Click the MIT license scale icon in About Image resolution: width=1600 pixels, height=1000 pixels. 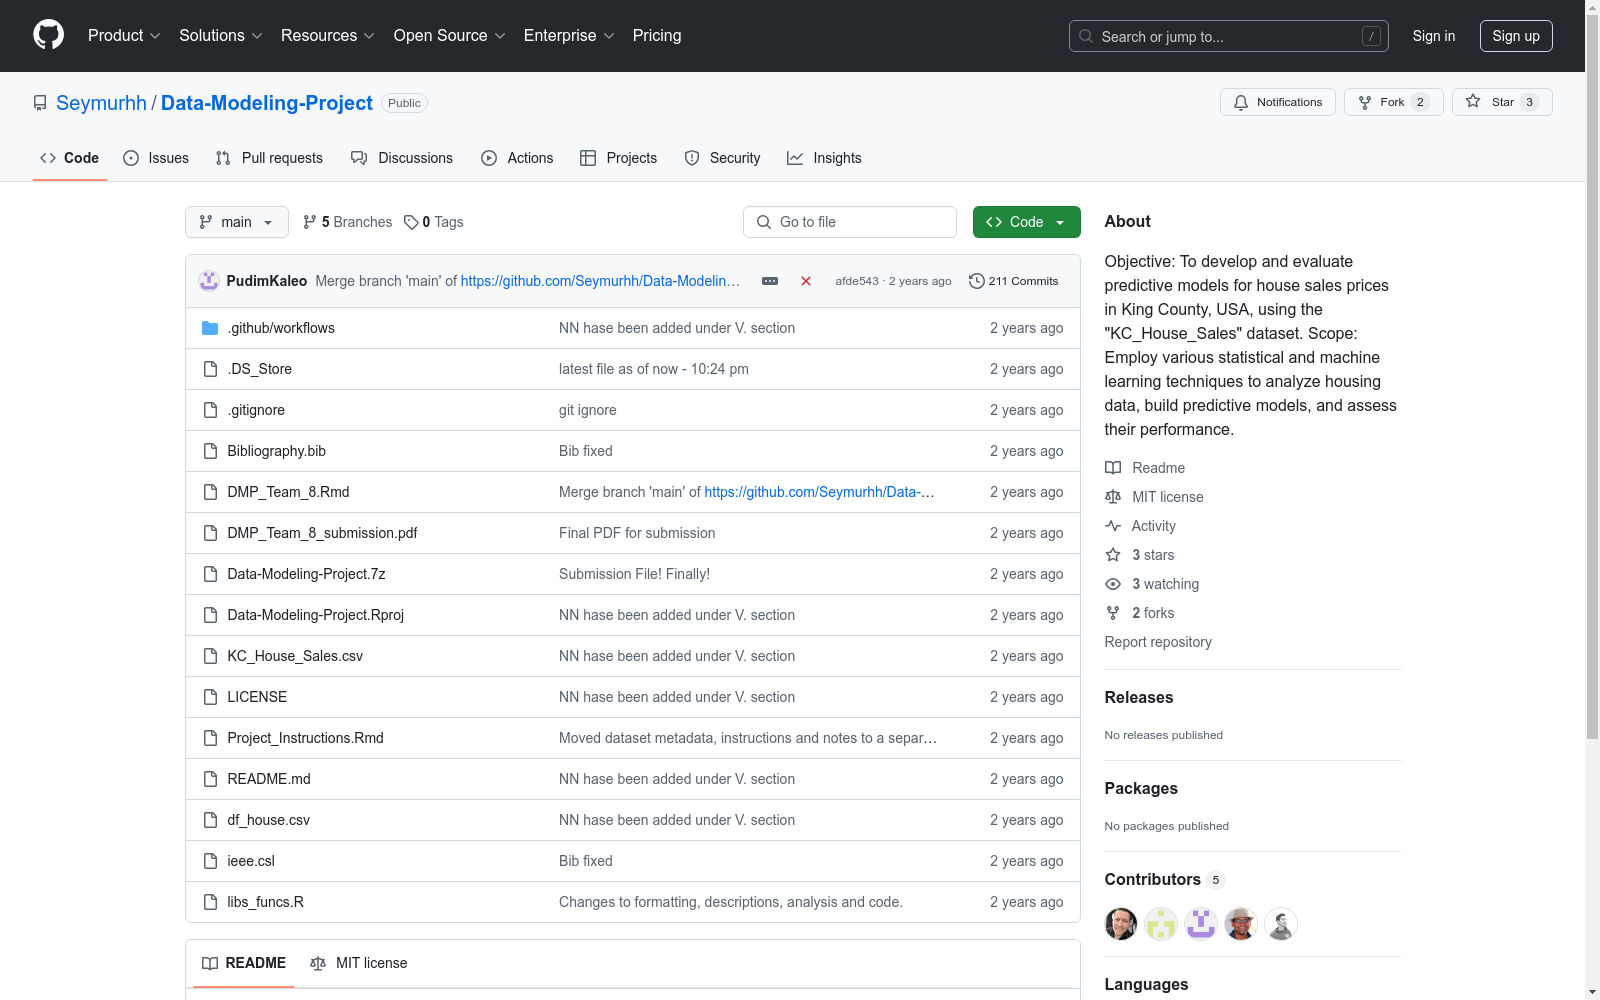click(1113, 497)
